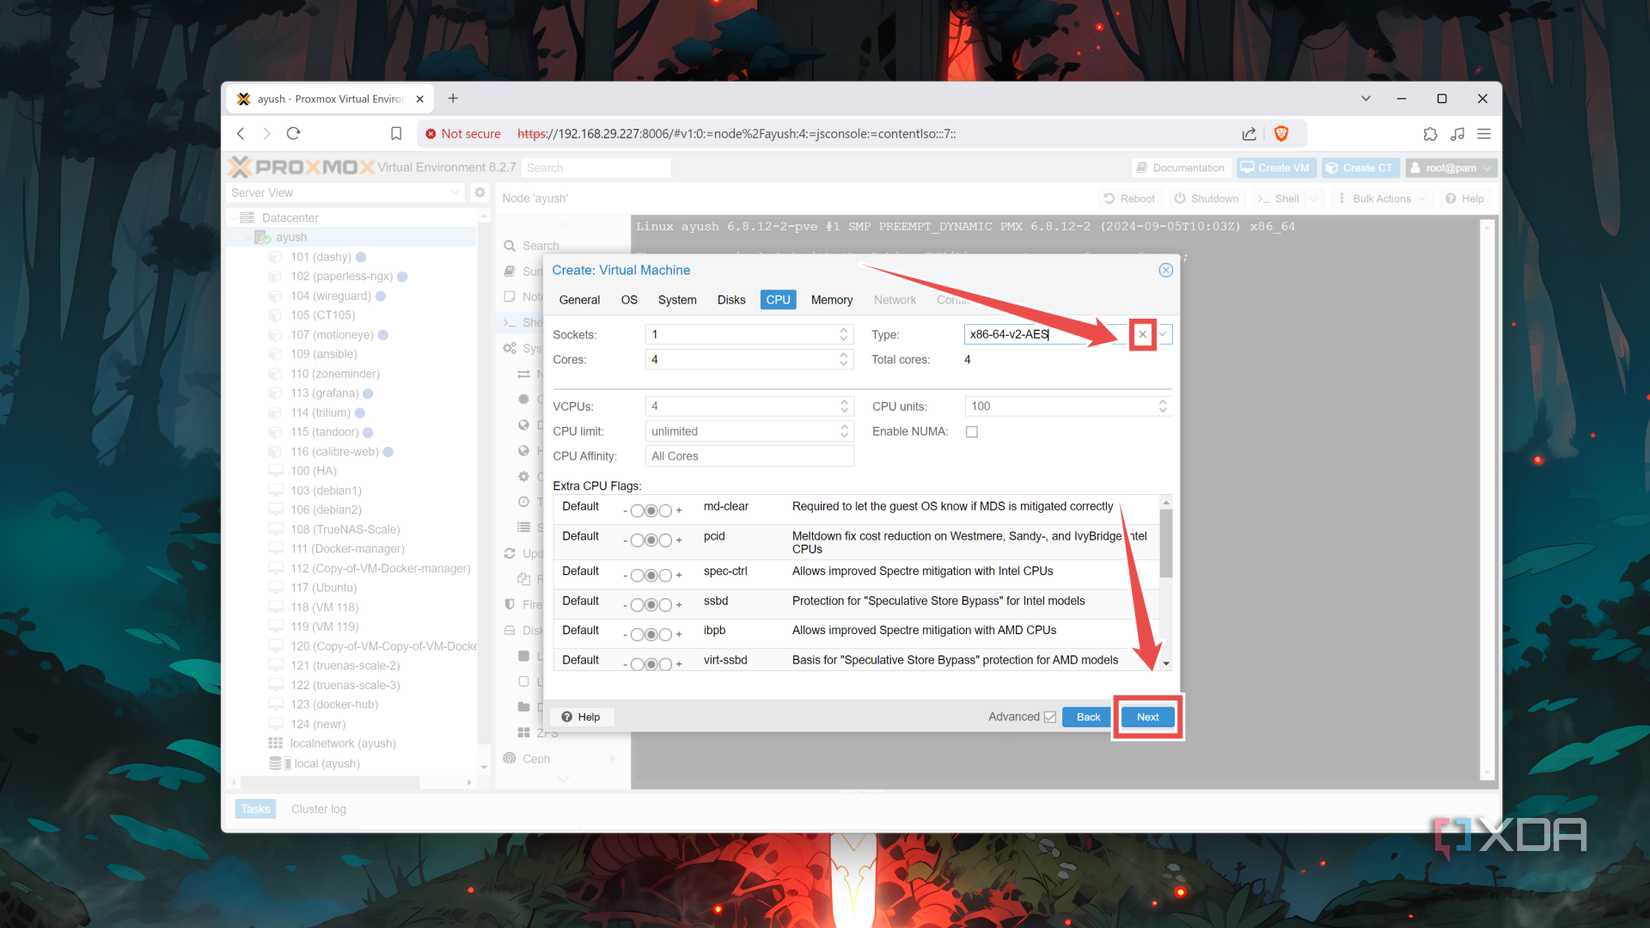Click the Proxmox search field
The image size is (1650, 928).
click(x=596, y=168)
